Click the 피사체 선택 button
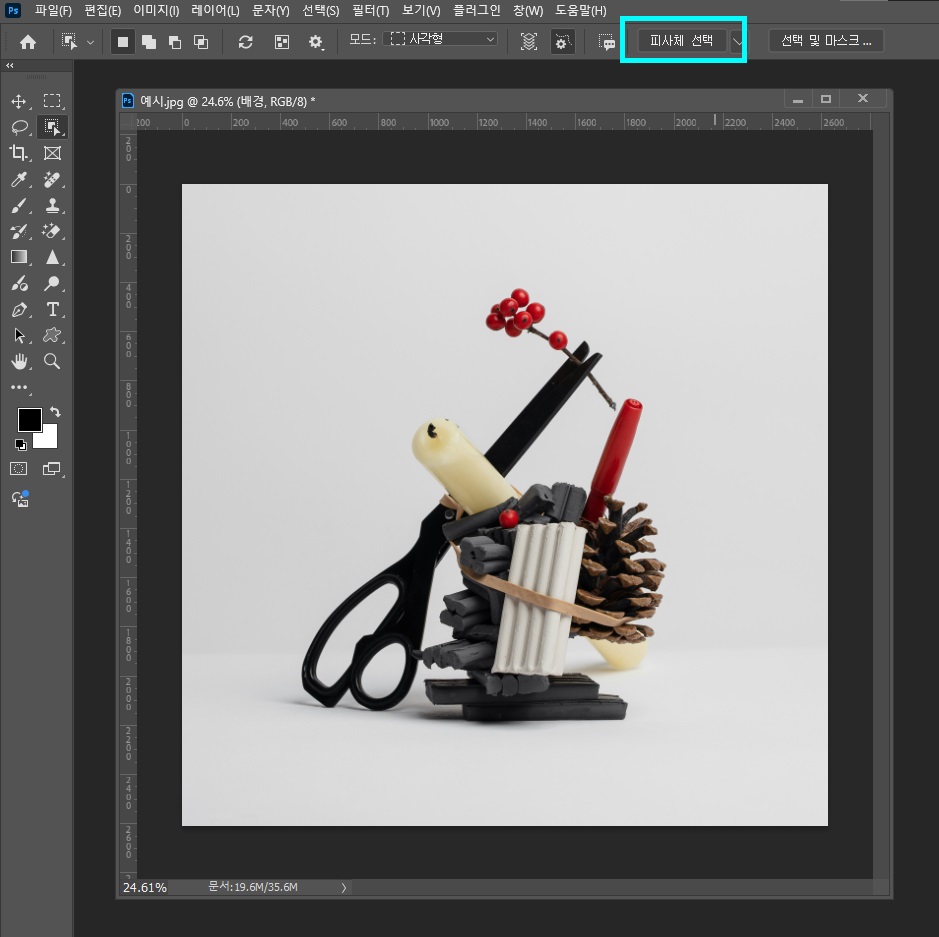939x937 pixels. (681, 41)
